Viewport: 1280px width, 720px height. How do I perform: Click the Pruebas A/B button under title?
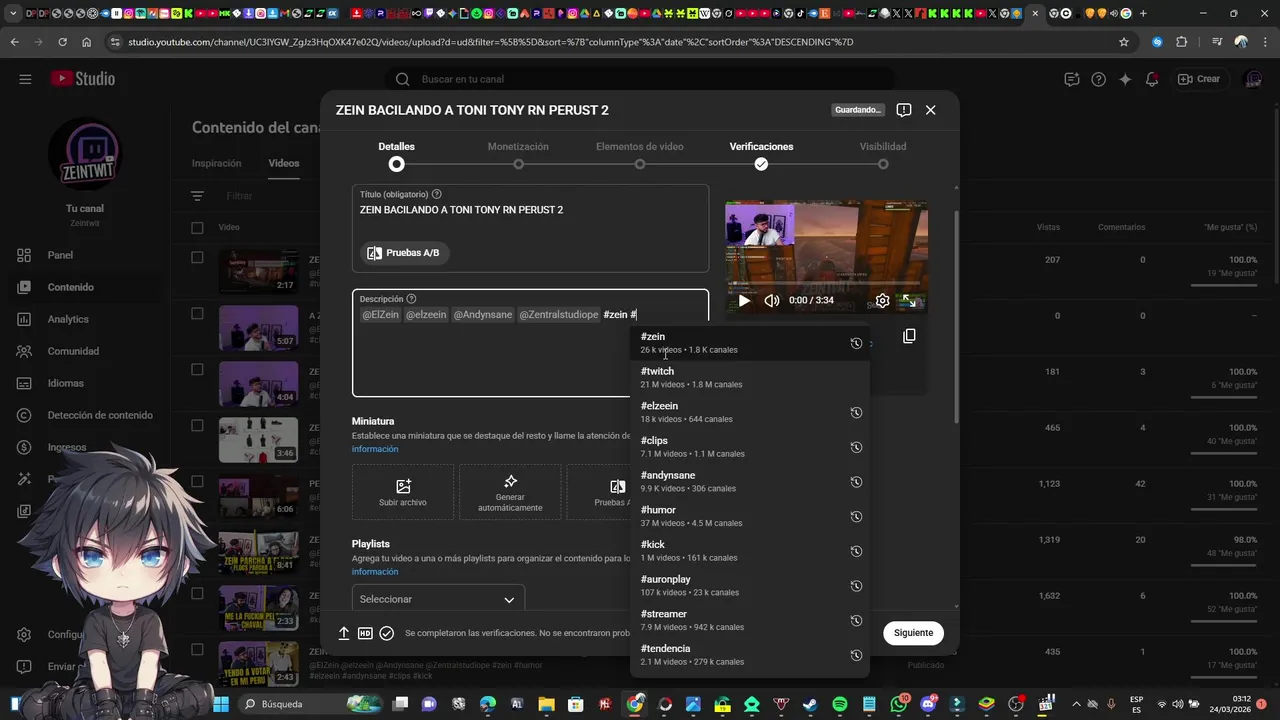click(404, 253)
